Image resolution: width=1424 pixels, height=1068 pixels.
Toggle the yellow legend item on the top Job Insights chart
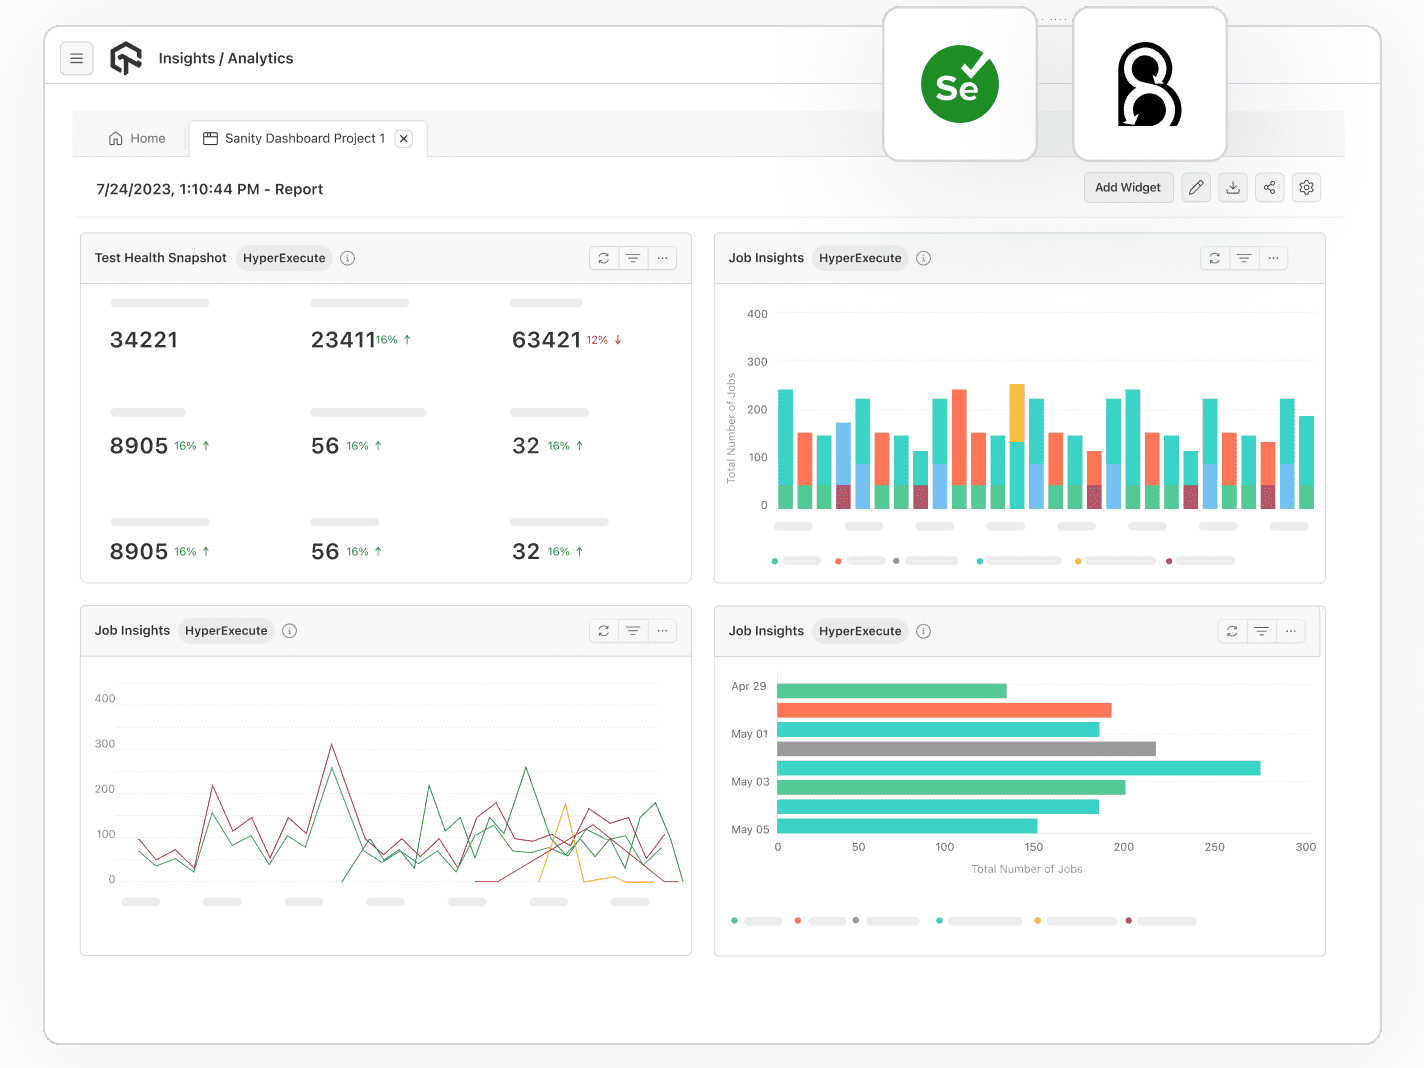(x=1077, y=561)
